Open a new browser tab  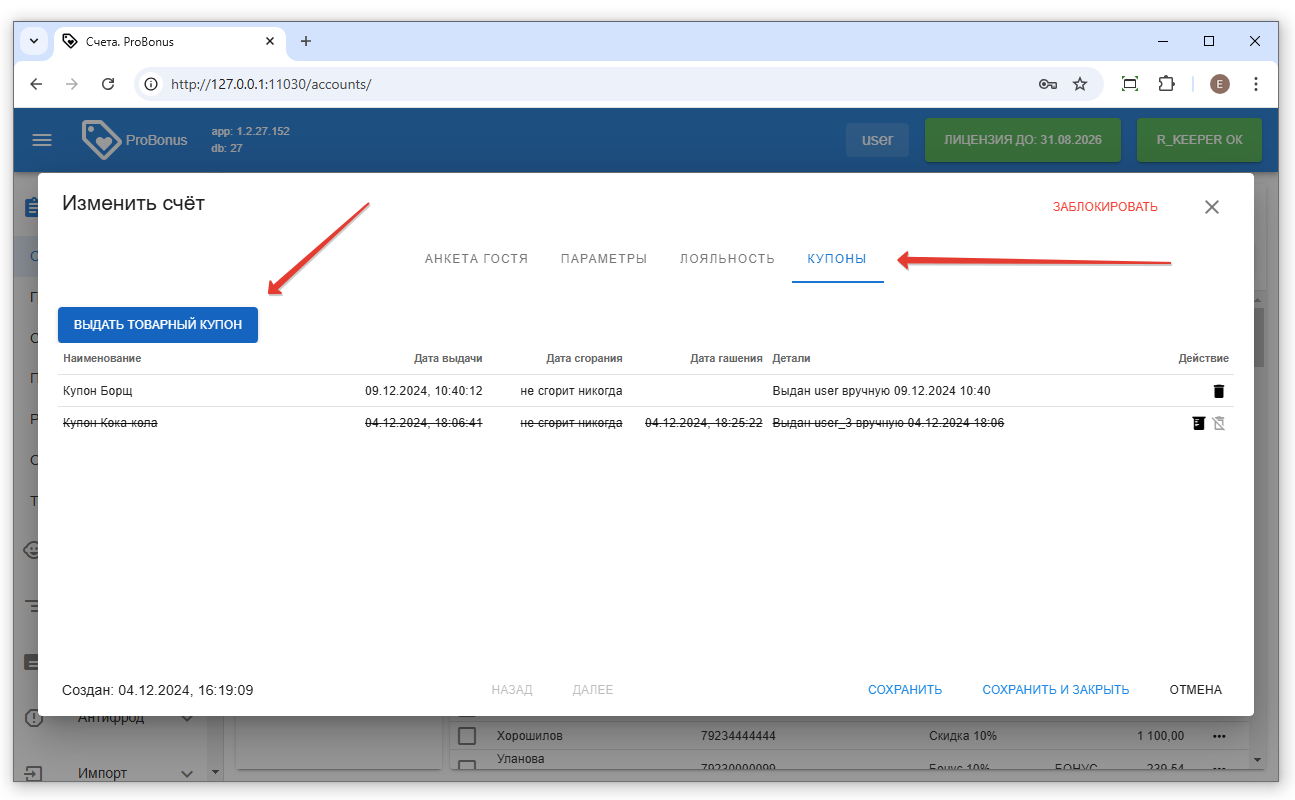point(306,41)
